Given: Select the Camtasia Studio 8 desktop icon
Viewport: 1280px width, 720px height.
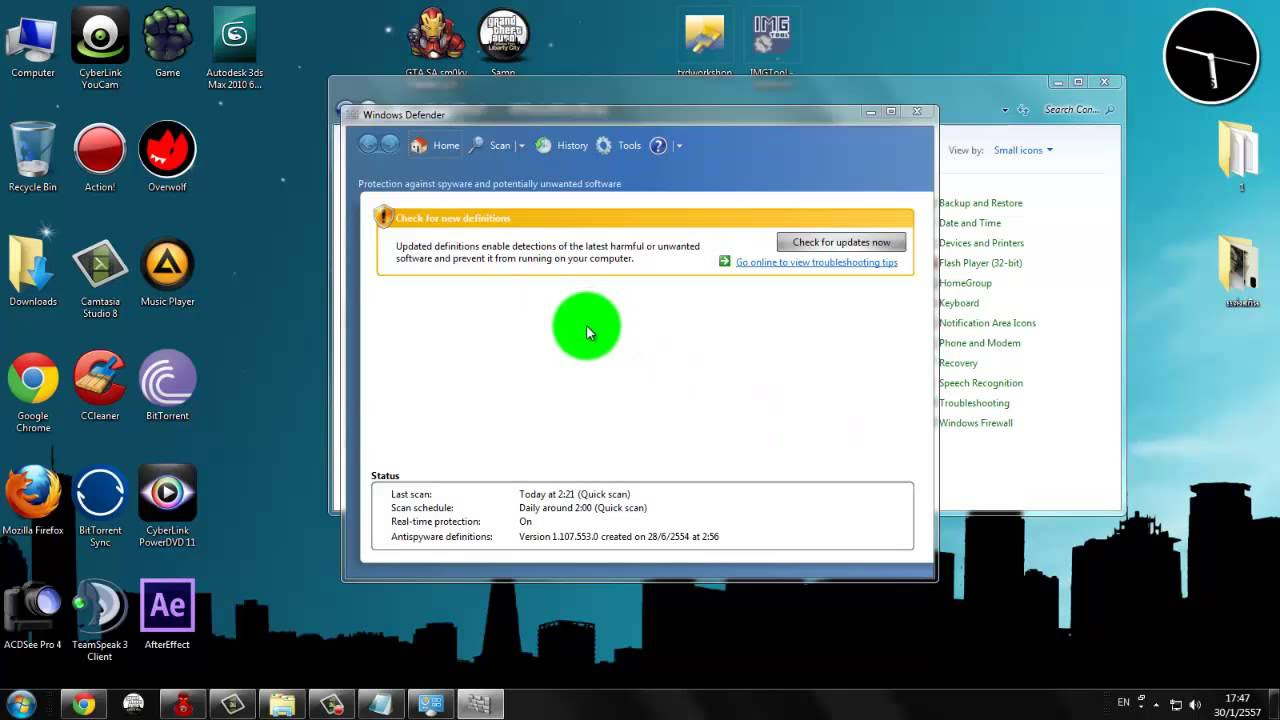Looking at the screenshot, I should click(x=100, y=278).
